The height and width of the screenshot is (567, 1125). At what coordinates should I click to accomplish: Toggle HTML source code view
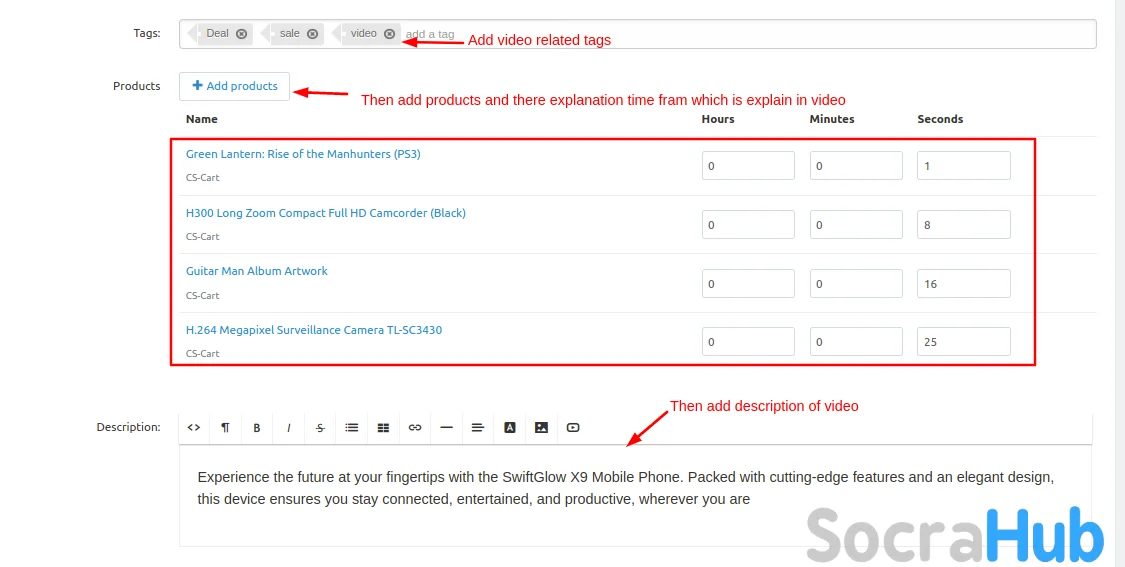pyautogui.click(x=194, y=428)
